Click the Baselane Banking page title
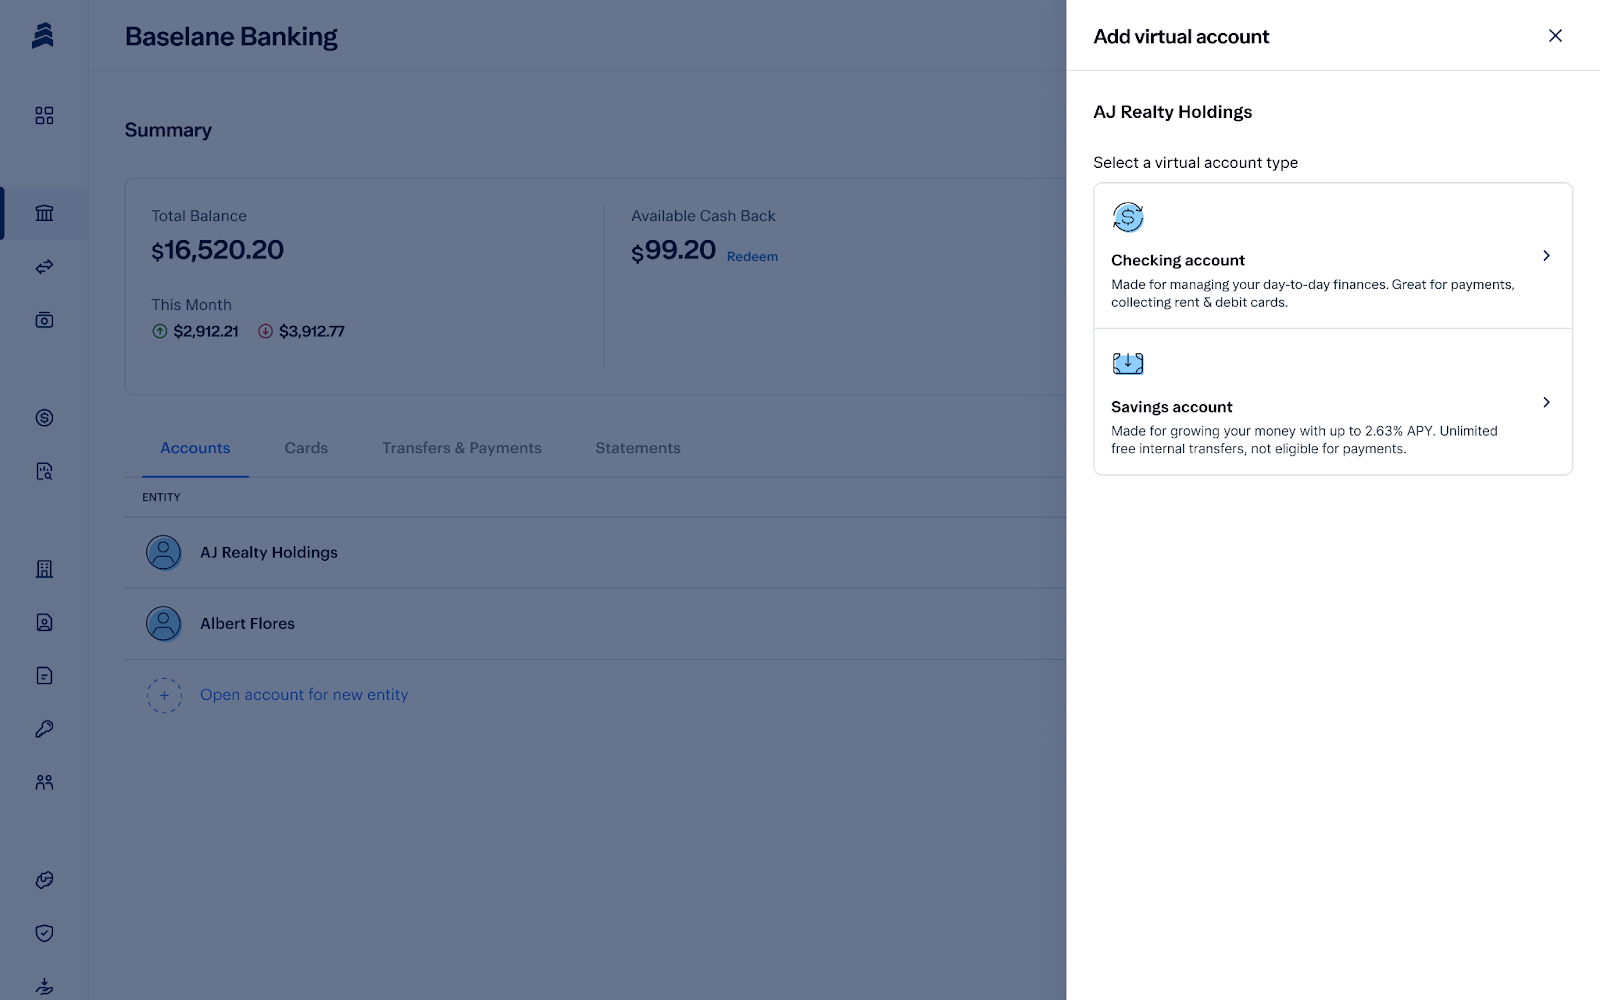The width and height of the screenshot is (1600, 1000). coord(231,37)
